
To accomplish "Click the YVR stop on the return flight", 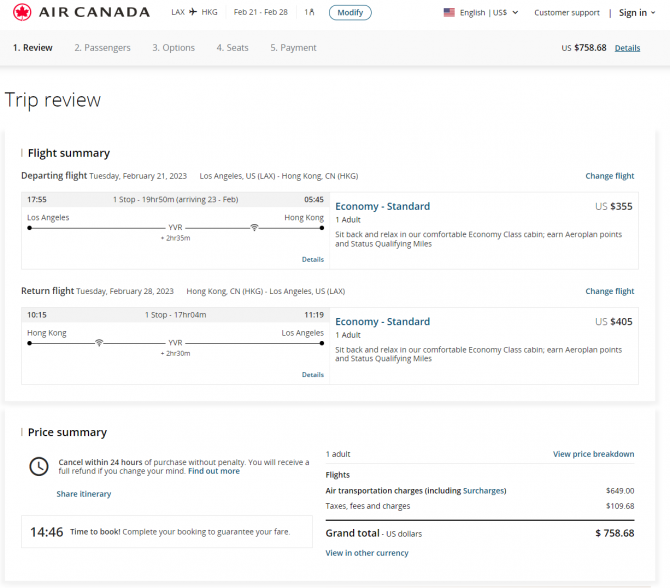I will coord(175,343).
